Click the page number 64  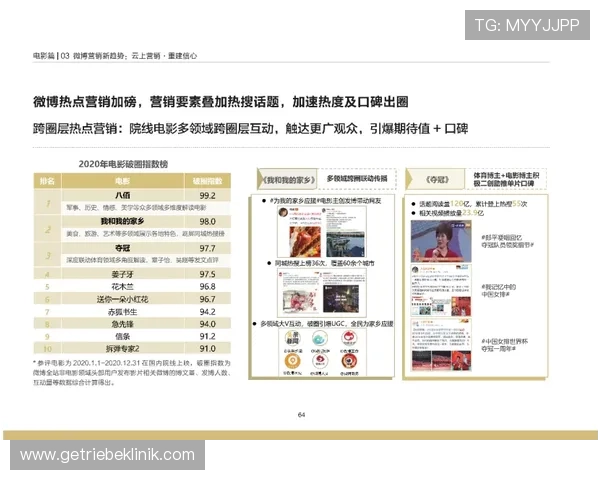[x=302, y=415]
